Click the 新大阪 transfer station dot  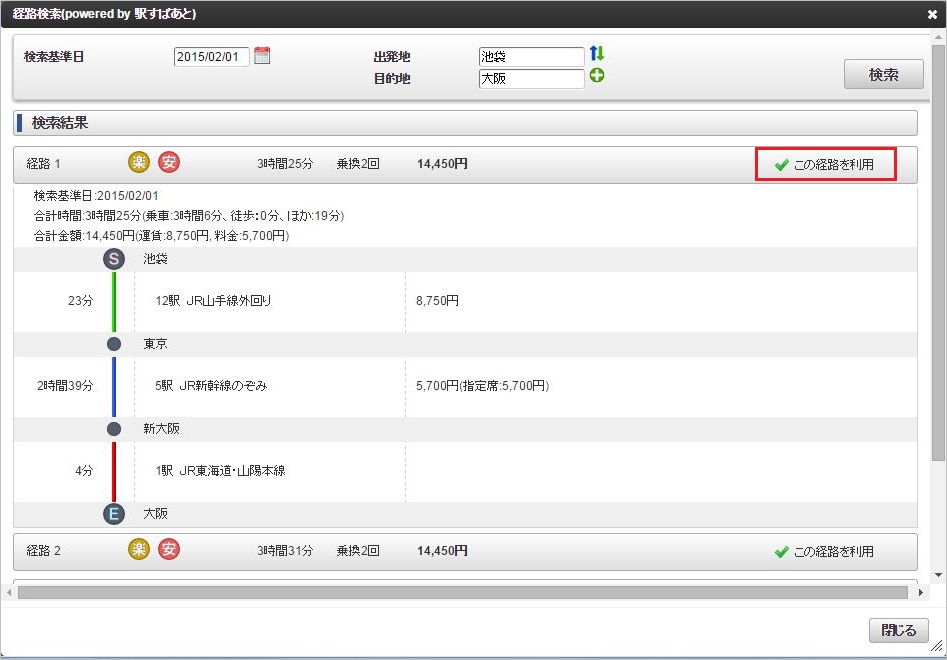tap(114, 429)
